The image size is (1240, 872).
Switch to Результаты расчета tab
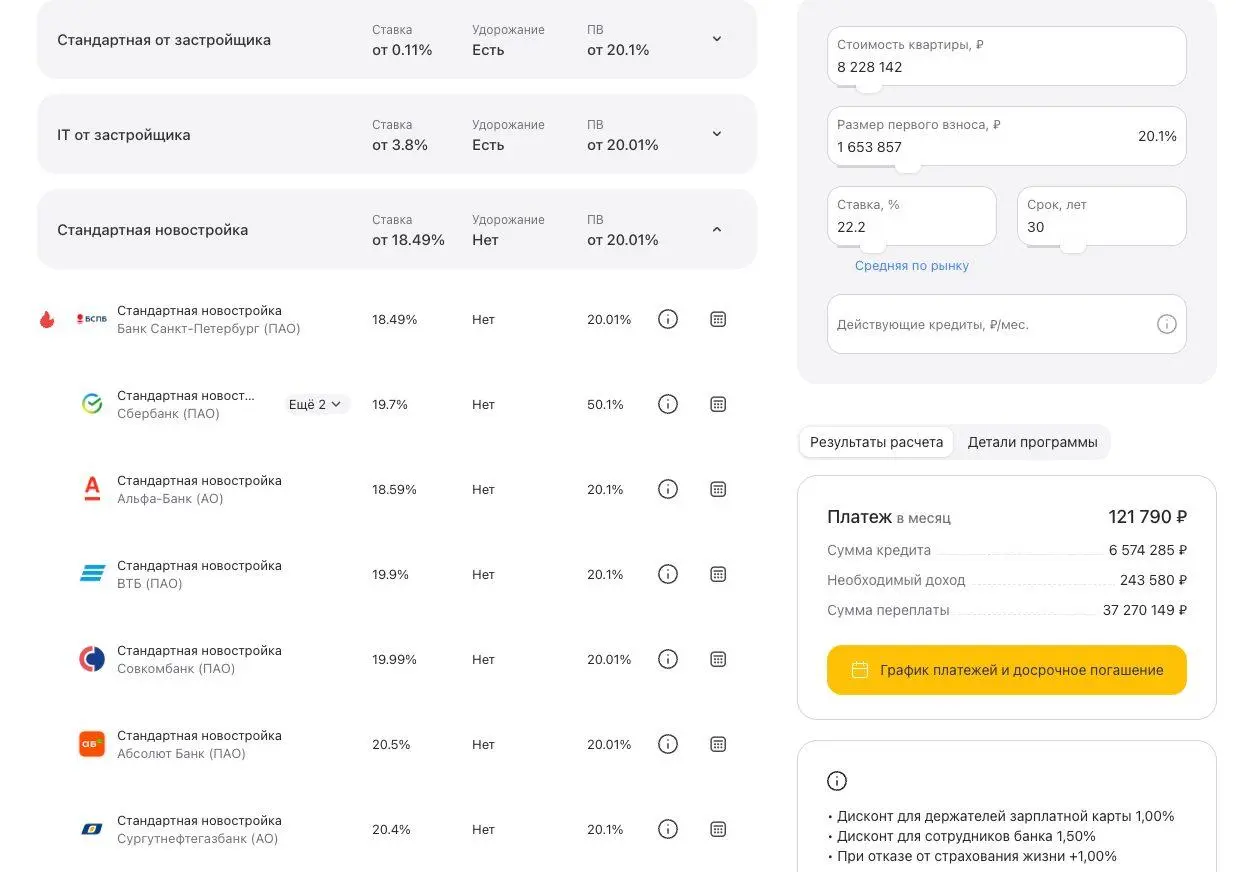[x=876, y=442]
